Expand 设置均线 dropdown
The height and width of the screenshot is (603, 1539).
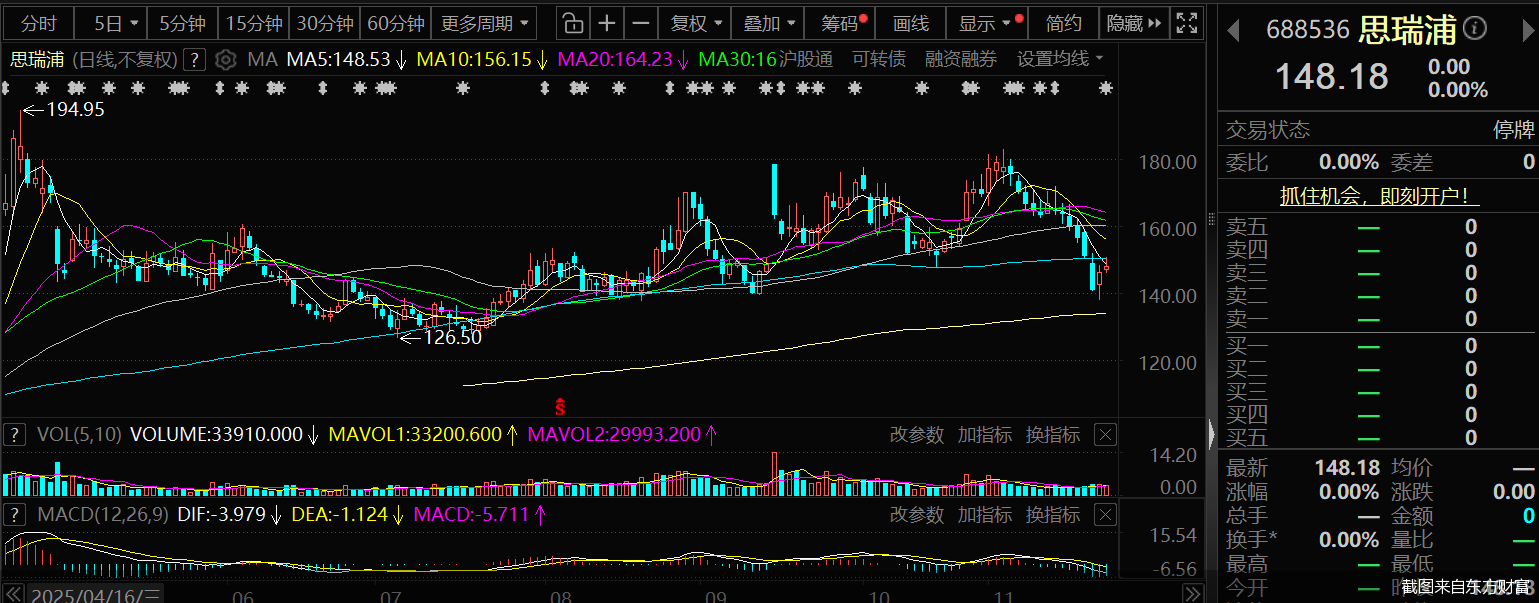coord(1060,60)
